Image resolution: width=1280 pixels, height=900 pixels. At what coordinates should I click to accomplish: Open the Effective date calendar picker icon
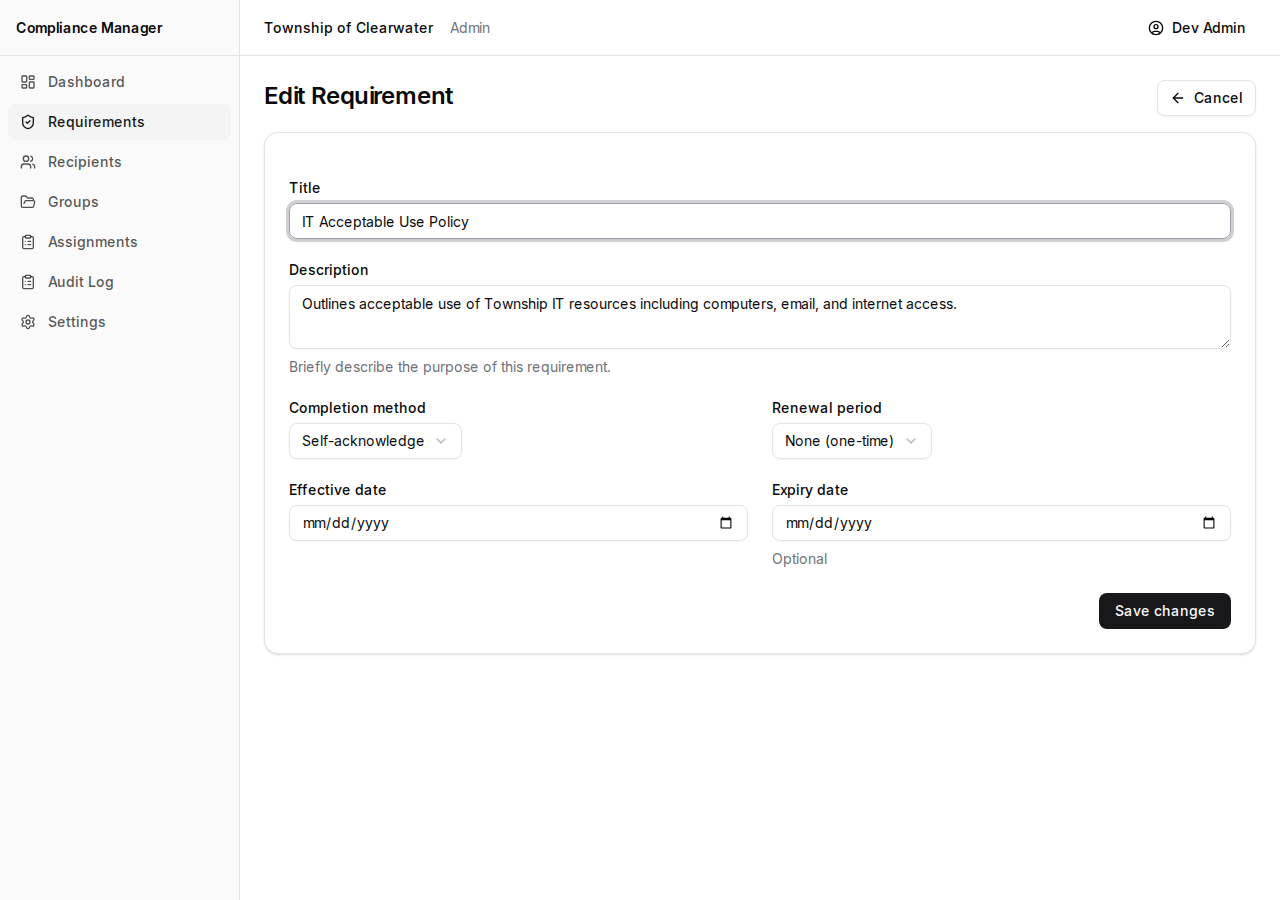point(727,523)
